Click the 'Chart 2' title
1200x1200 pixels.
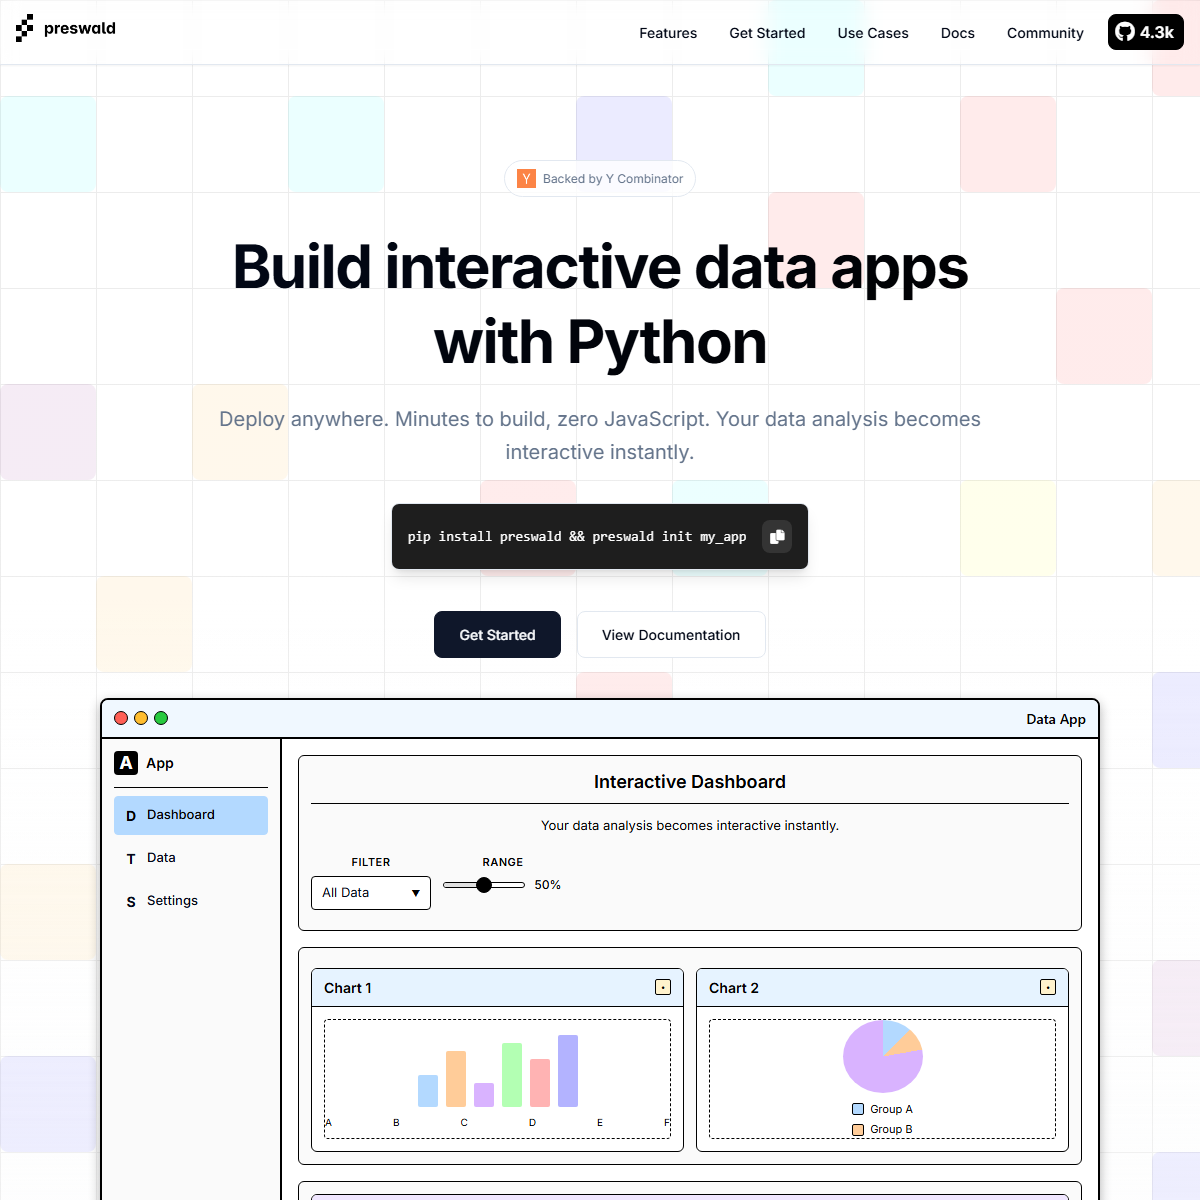pyautogui.click(x=734, y=988)
